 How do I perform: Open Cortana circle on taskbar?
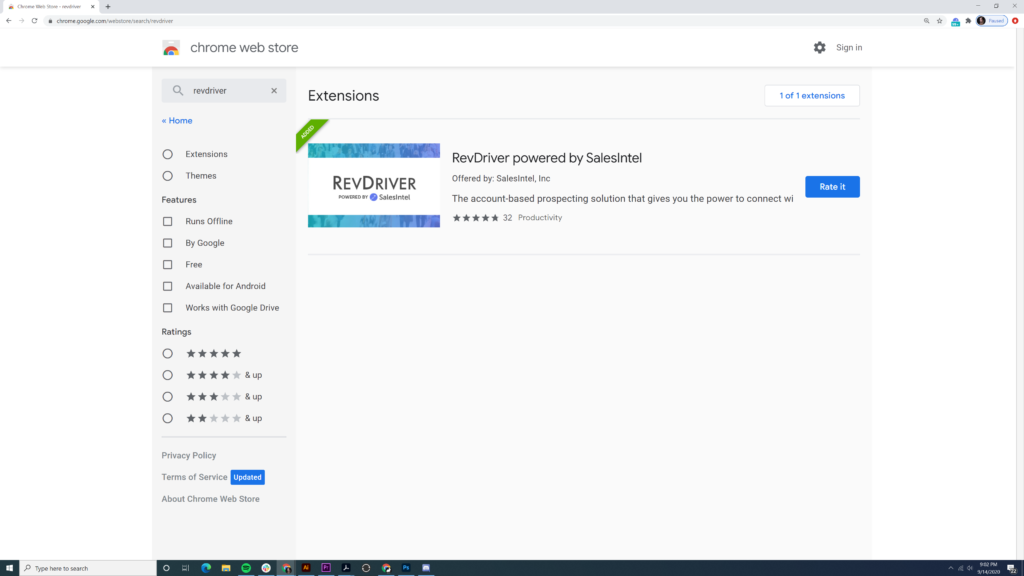point(166,568)
